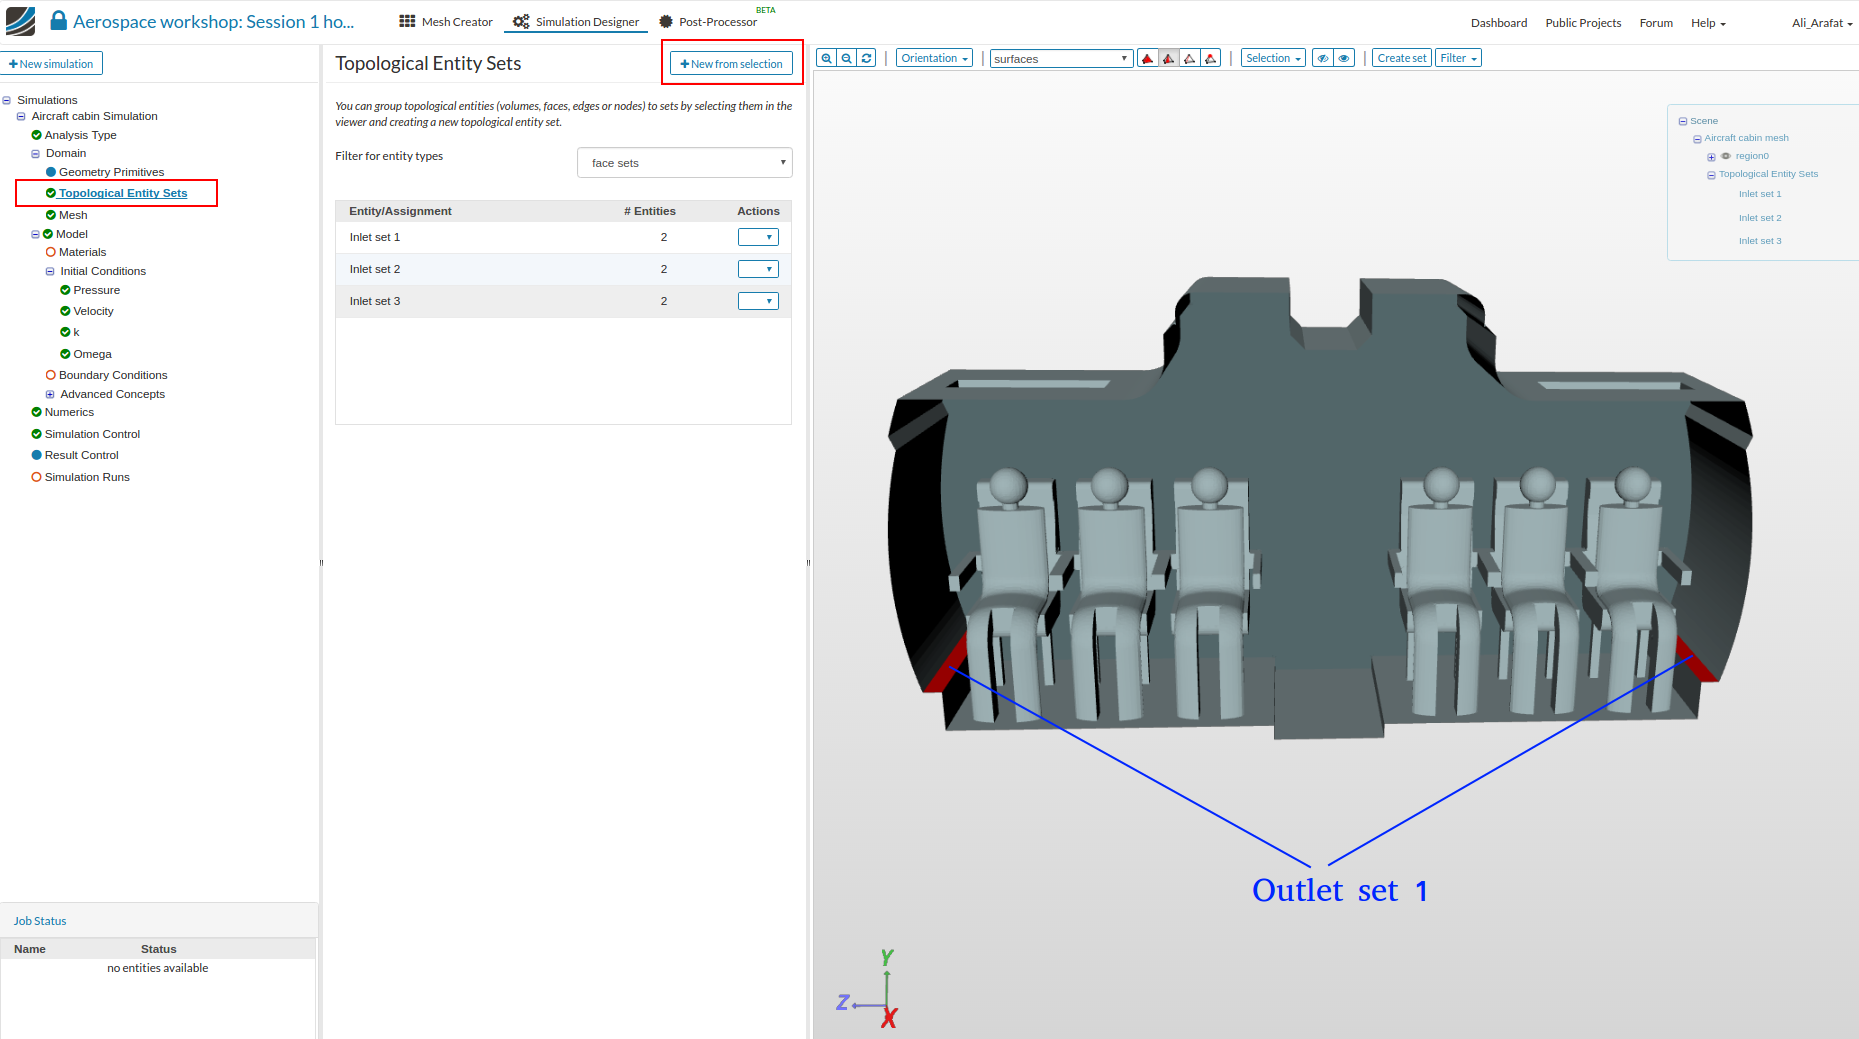Switch to the Post-Processor tab

(x=709, y=22)
